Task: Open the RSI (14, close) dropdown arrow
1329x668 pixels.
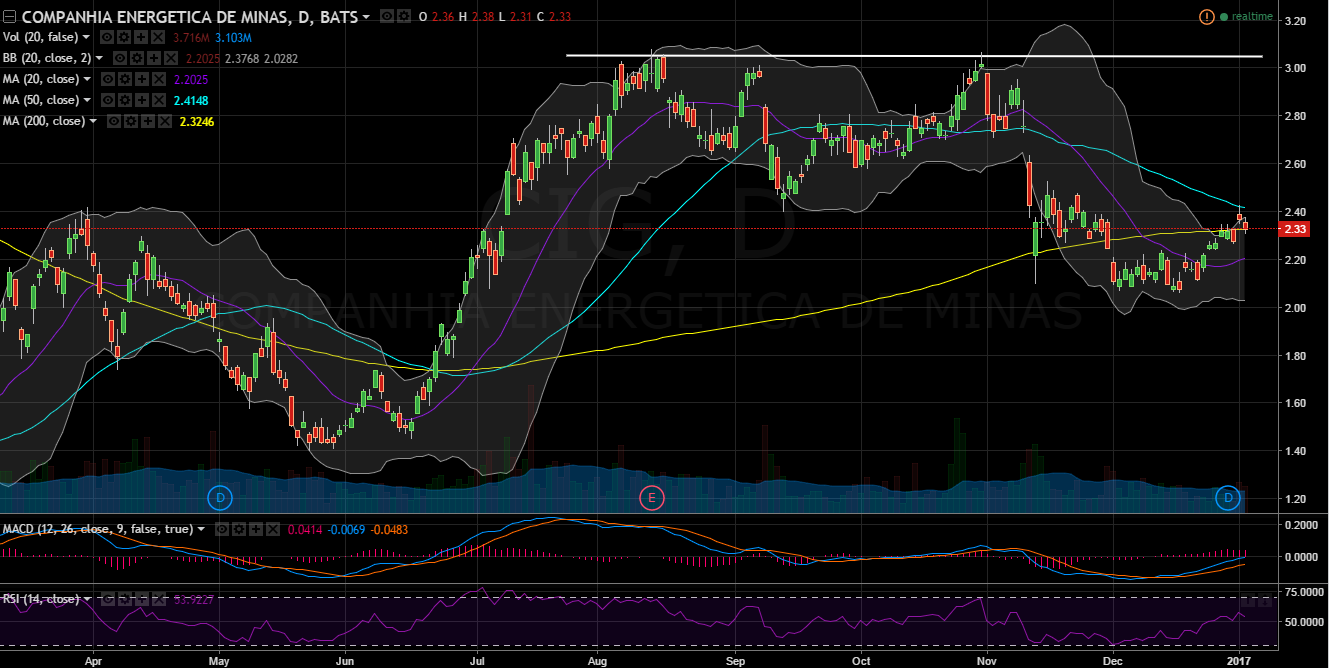Action: pyautogui.click(x=88, y=599)
